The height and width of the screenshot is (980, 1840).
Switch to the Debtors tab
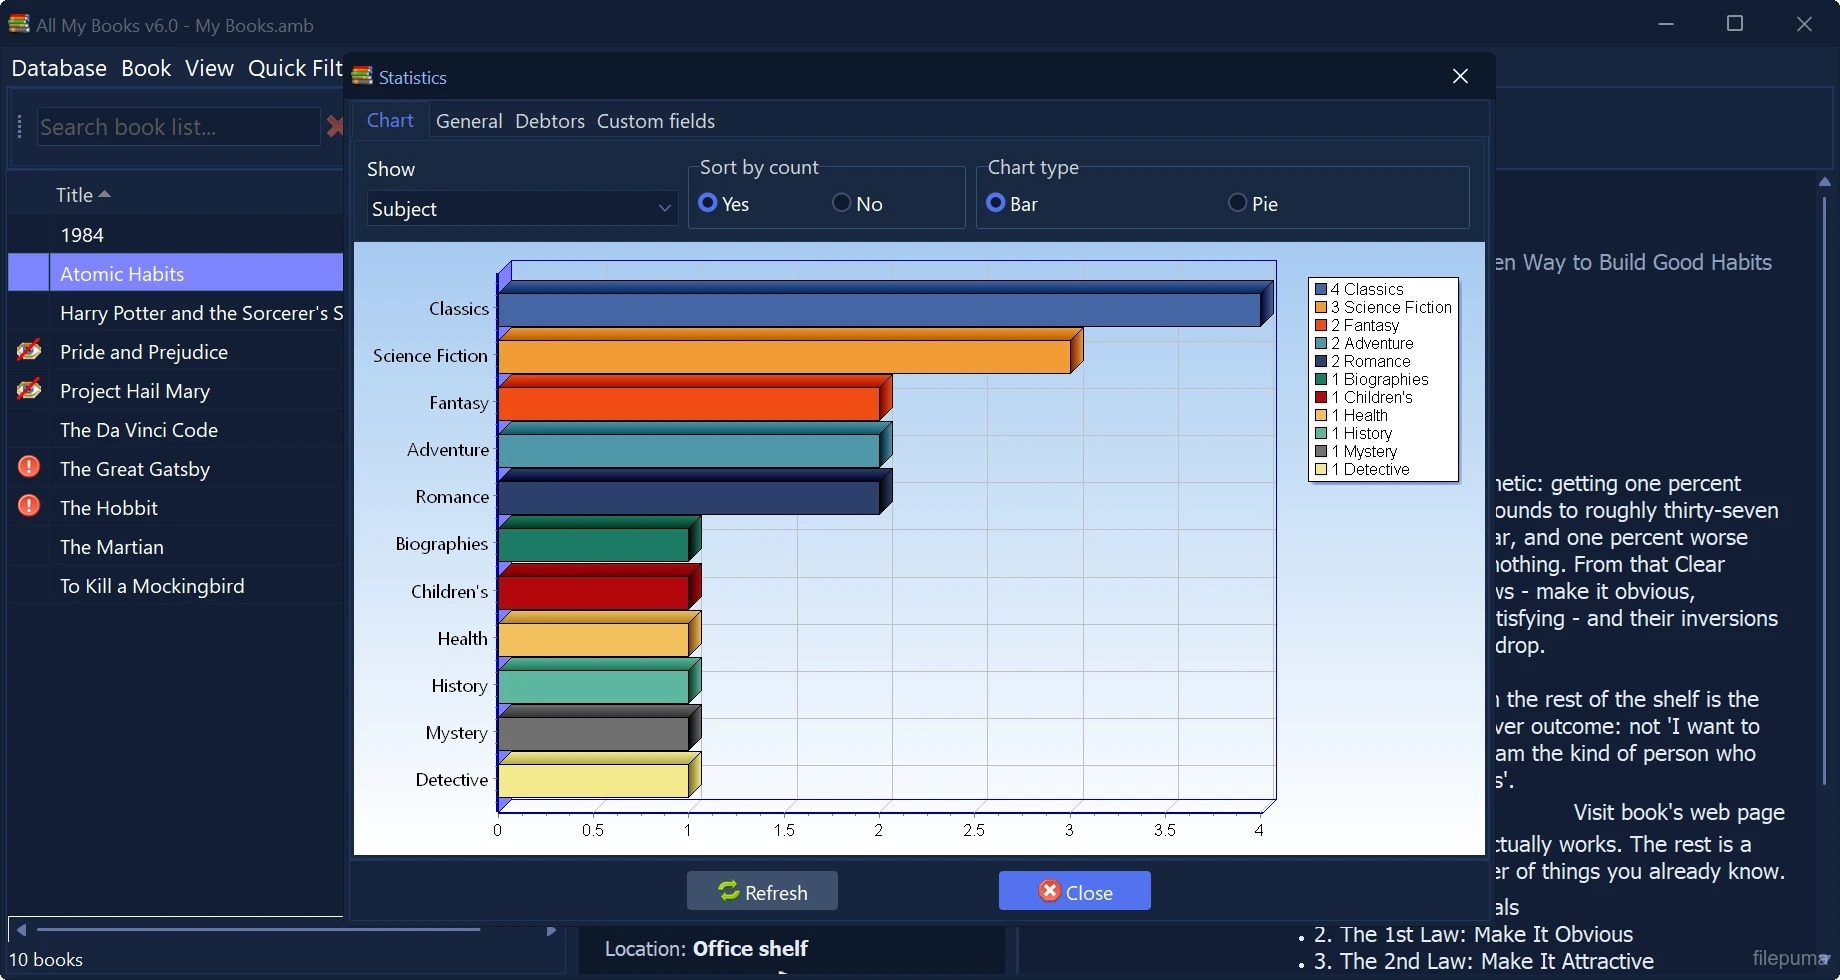tap(550, 121)
